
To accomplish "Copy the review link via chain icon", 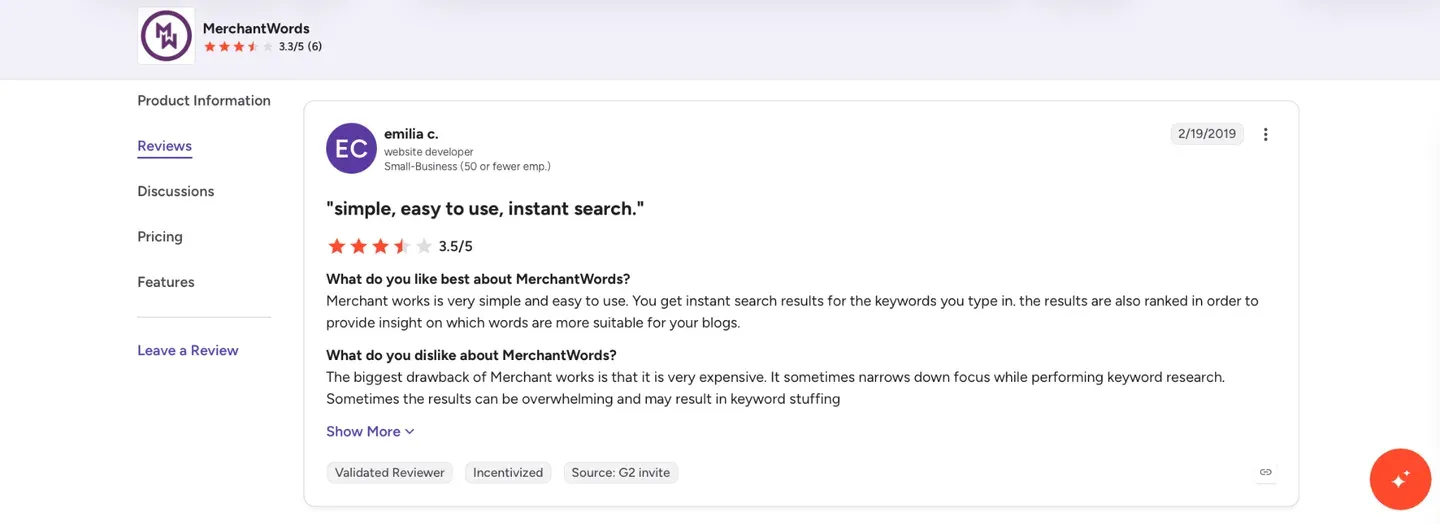I will tap(1266, 472).
